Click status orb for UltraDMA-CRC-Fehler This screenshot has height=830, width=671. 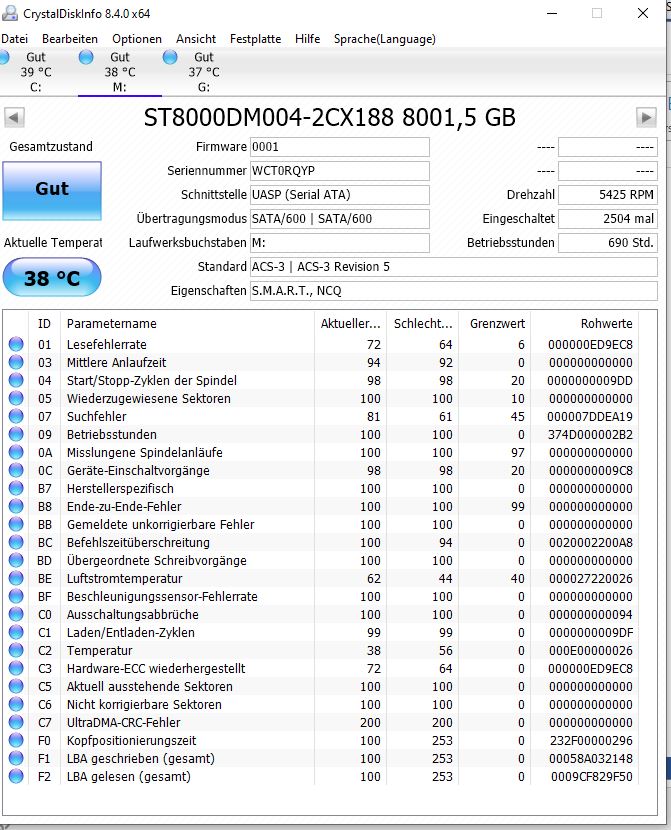point(16,722)
